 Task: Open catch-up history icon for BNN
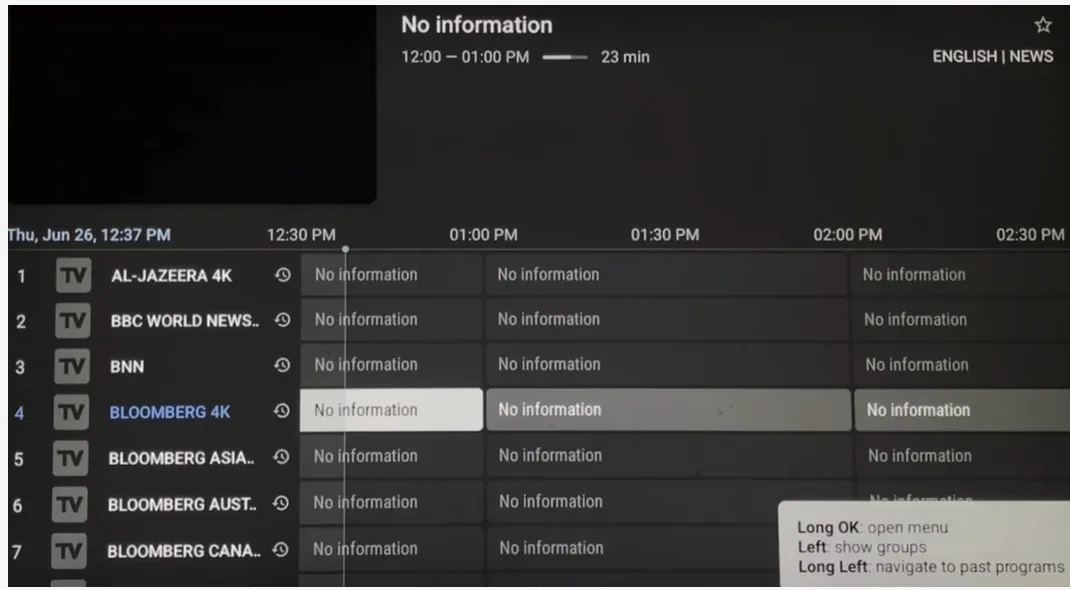click(282, 365)
